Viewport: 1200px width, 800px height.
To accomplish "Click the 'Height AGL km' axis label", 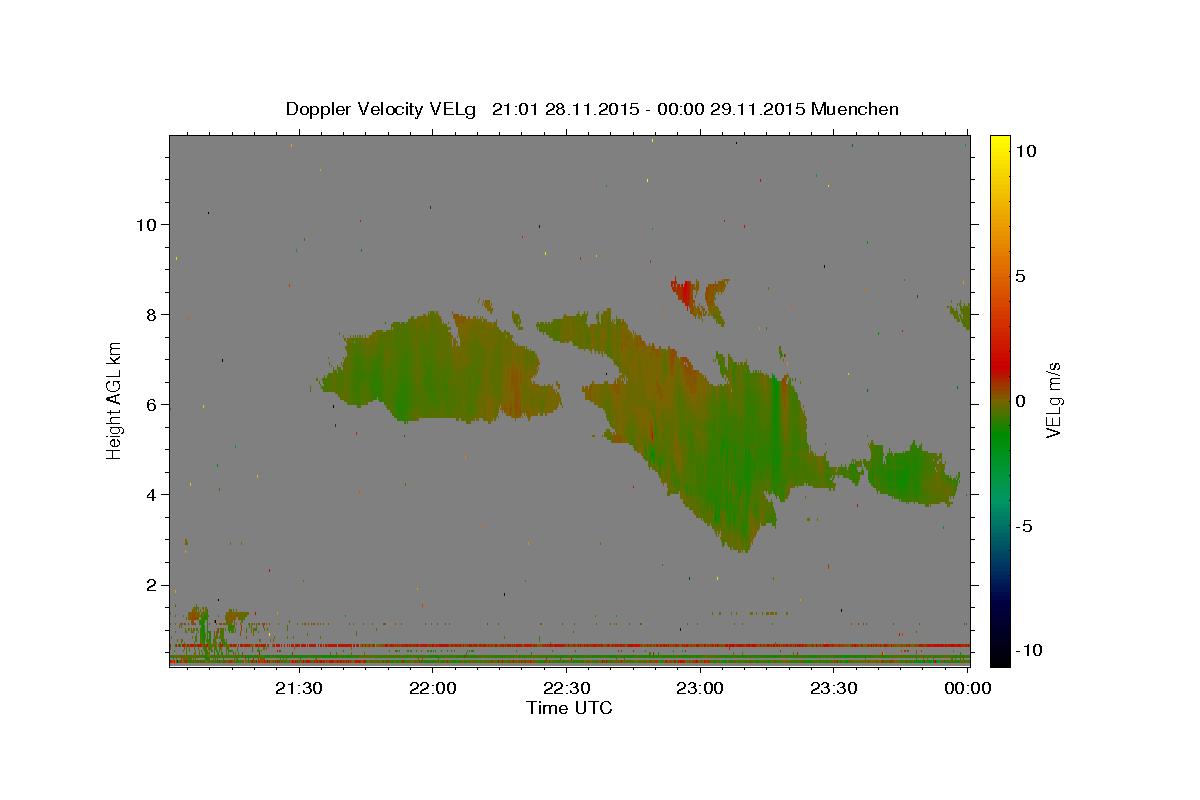I will (115, 401).
